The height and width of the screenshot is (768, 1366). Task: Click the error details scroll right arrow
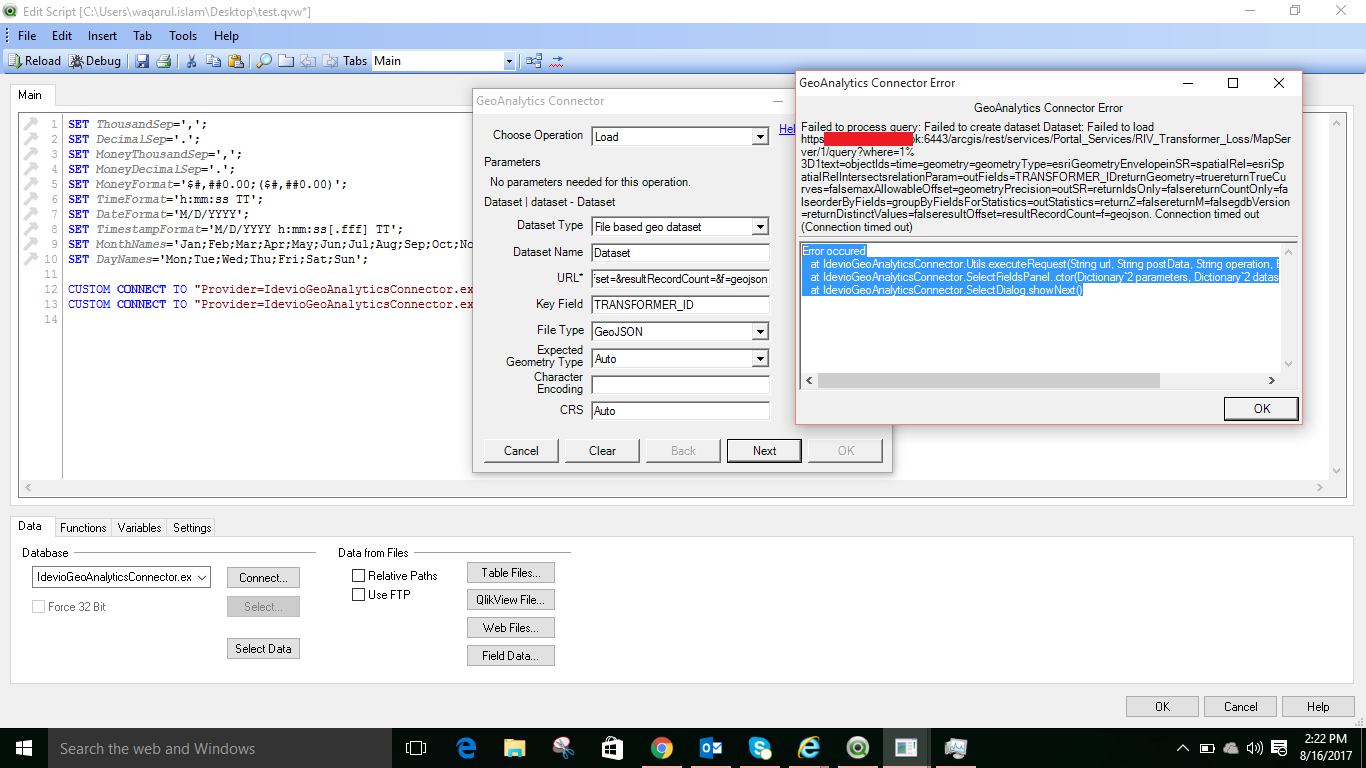[x=1271, y=381]
